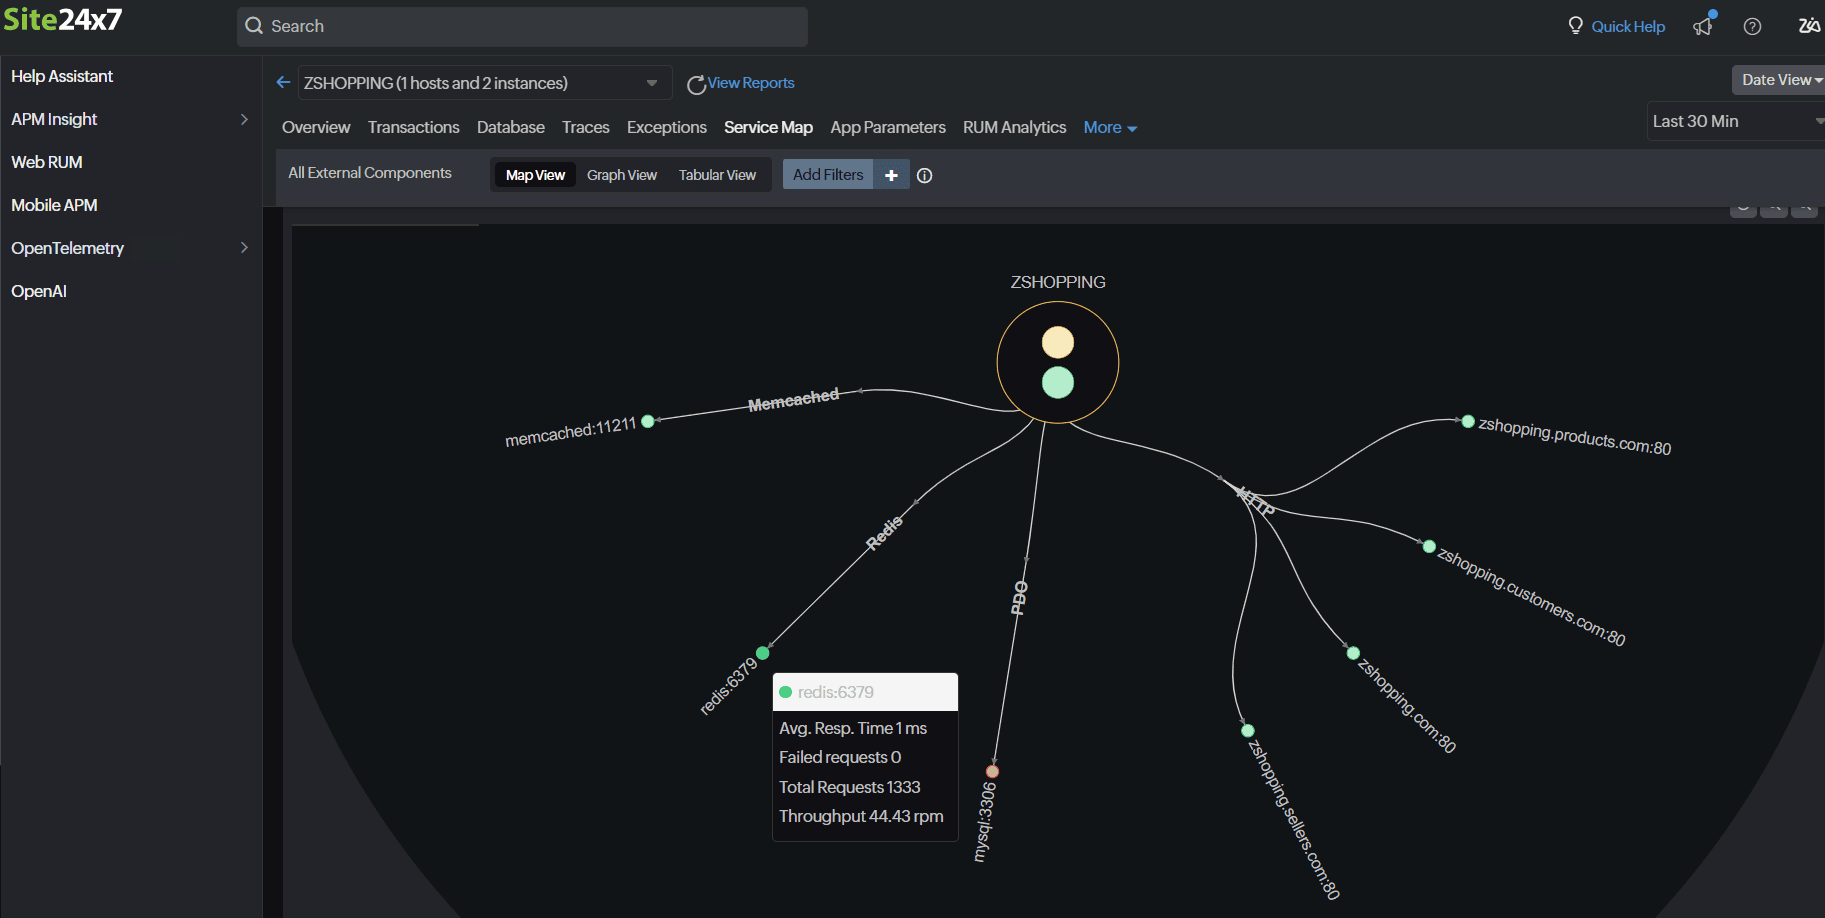Click the redis:6379 node on map
1825x918 pixels.
[x=763, y=653]
